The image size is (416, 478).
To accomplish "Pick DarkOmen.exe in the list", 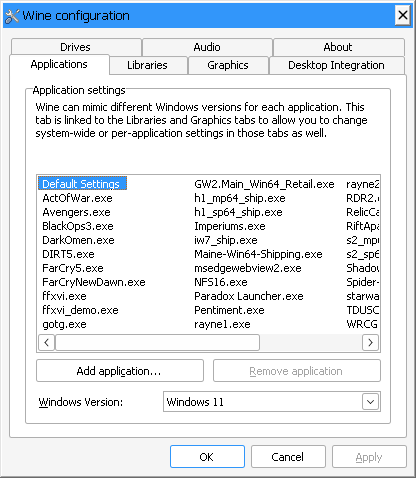I will [78, 240].
